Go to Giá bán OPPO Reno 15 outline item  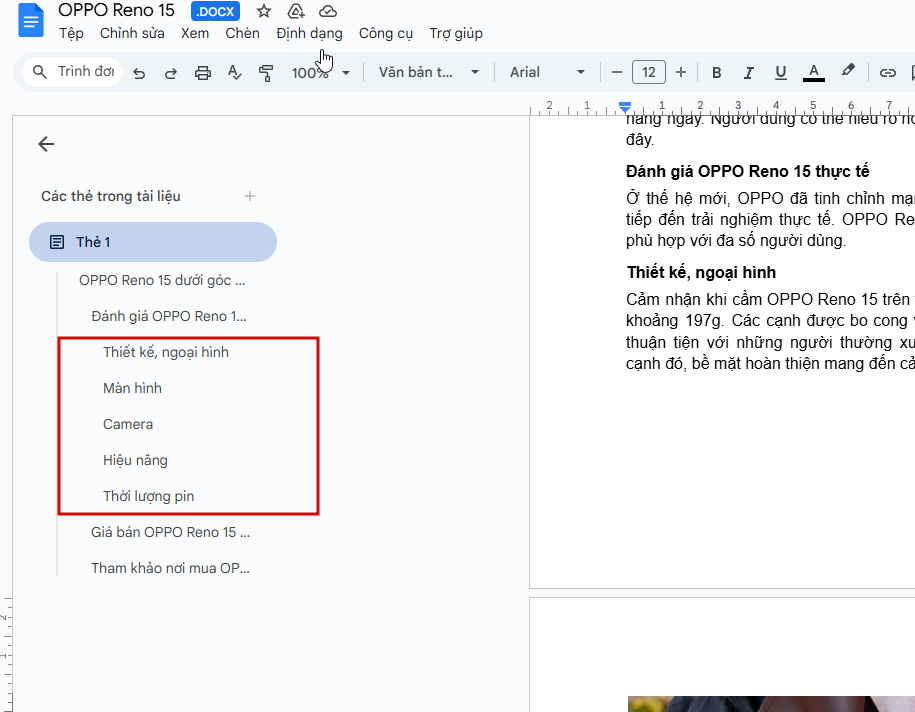click(170, 532)
